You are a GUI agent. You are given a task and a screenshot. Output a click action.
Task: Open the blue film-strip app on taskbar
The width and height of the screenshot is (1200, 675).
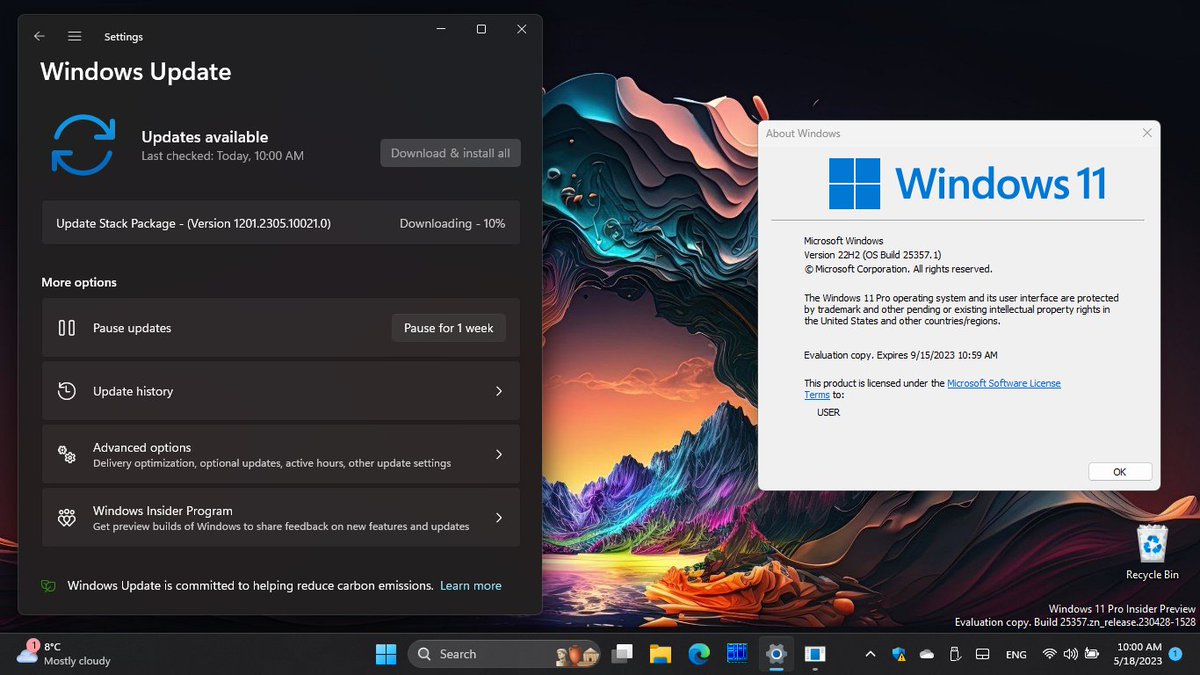[x=737, y=654]
